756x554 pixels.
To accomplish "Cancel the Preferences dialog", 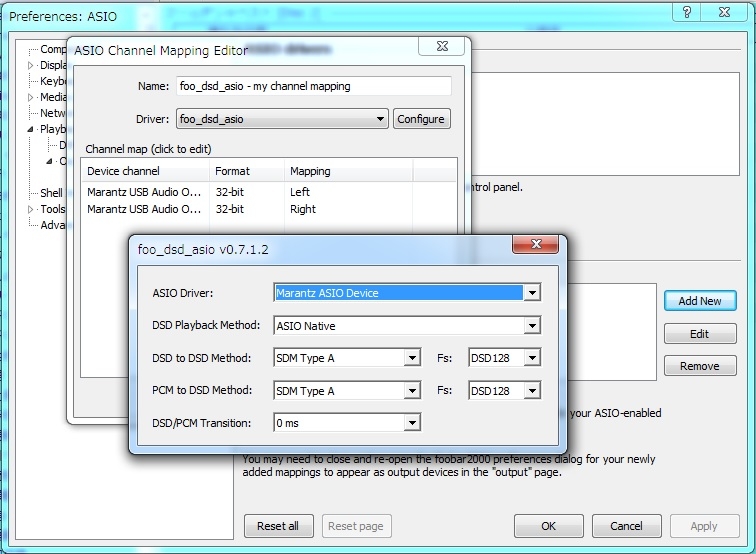I will tap(626, 526).
